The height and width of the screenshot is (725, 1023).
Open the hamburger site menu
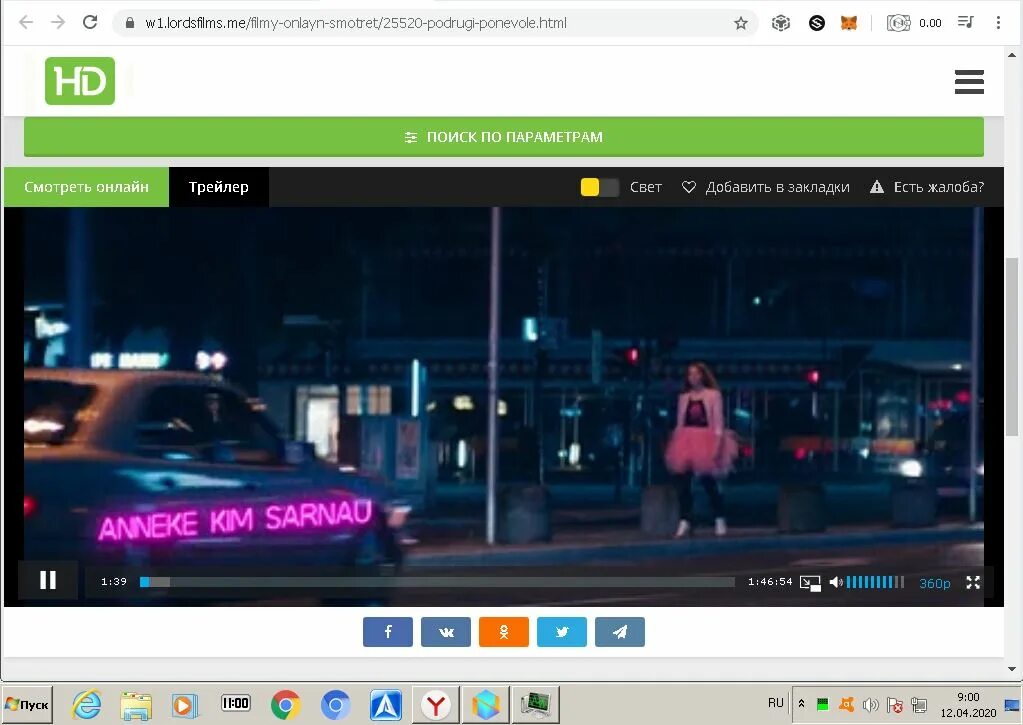click(969, 82)
